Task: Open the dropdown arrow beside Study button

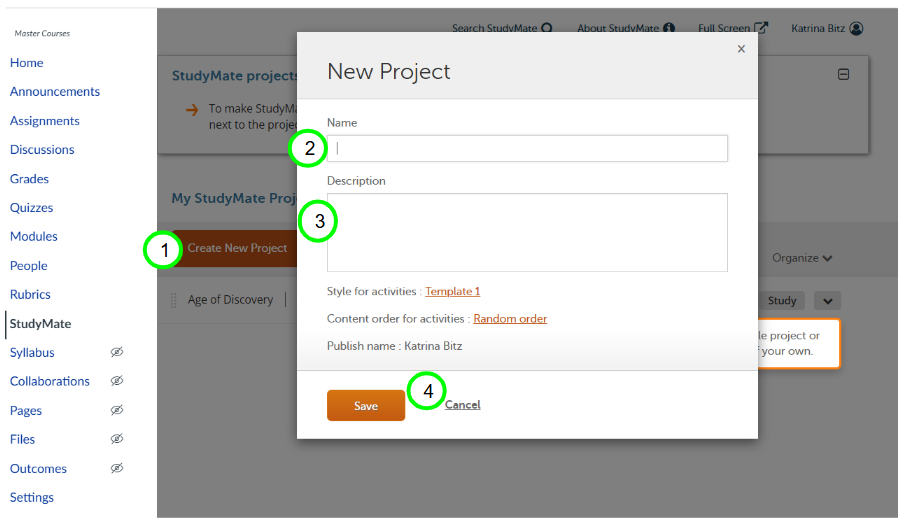Action: click(x=828, y=301)
